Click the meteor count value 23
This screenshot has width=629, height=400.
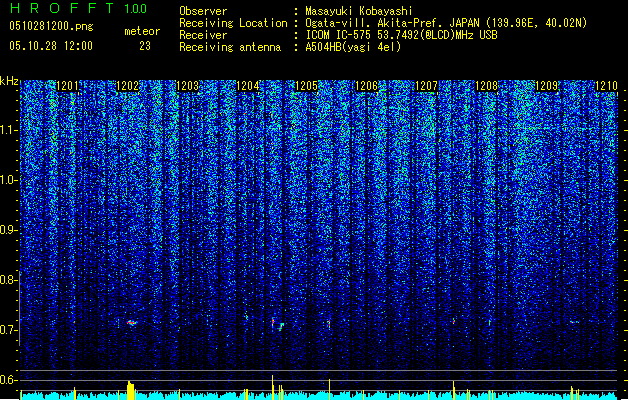(145, 46)
